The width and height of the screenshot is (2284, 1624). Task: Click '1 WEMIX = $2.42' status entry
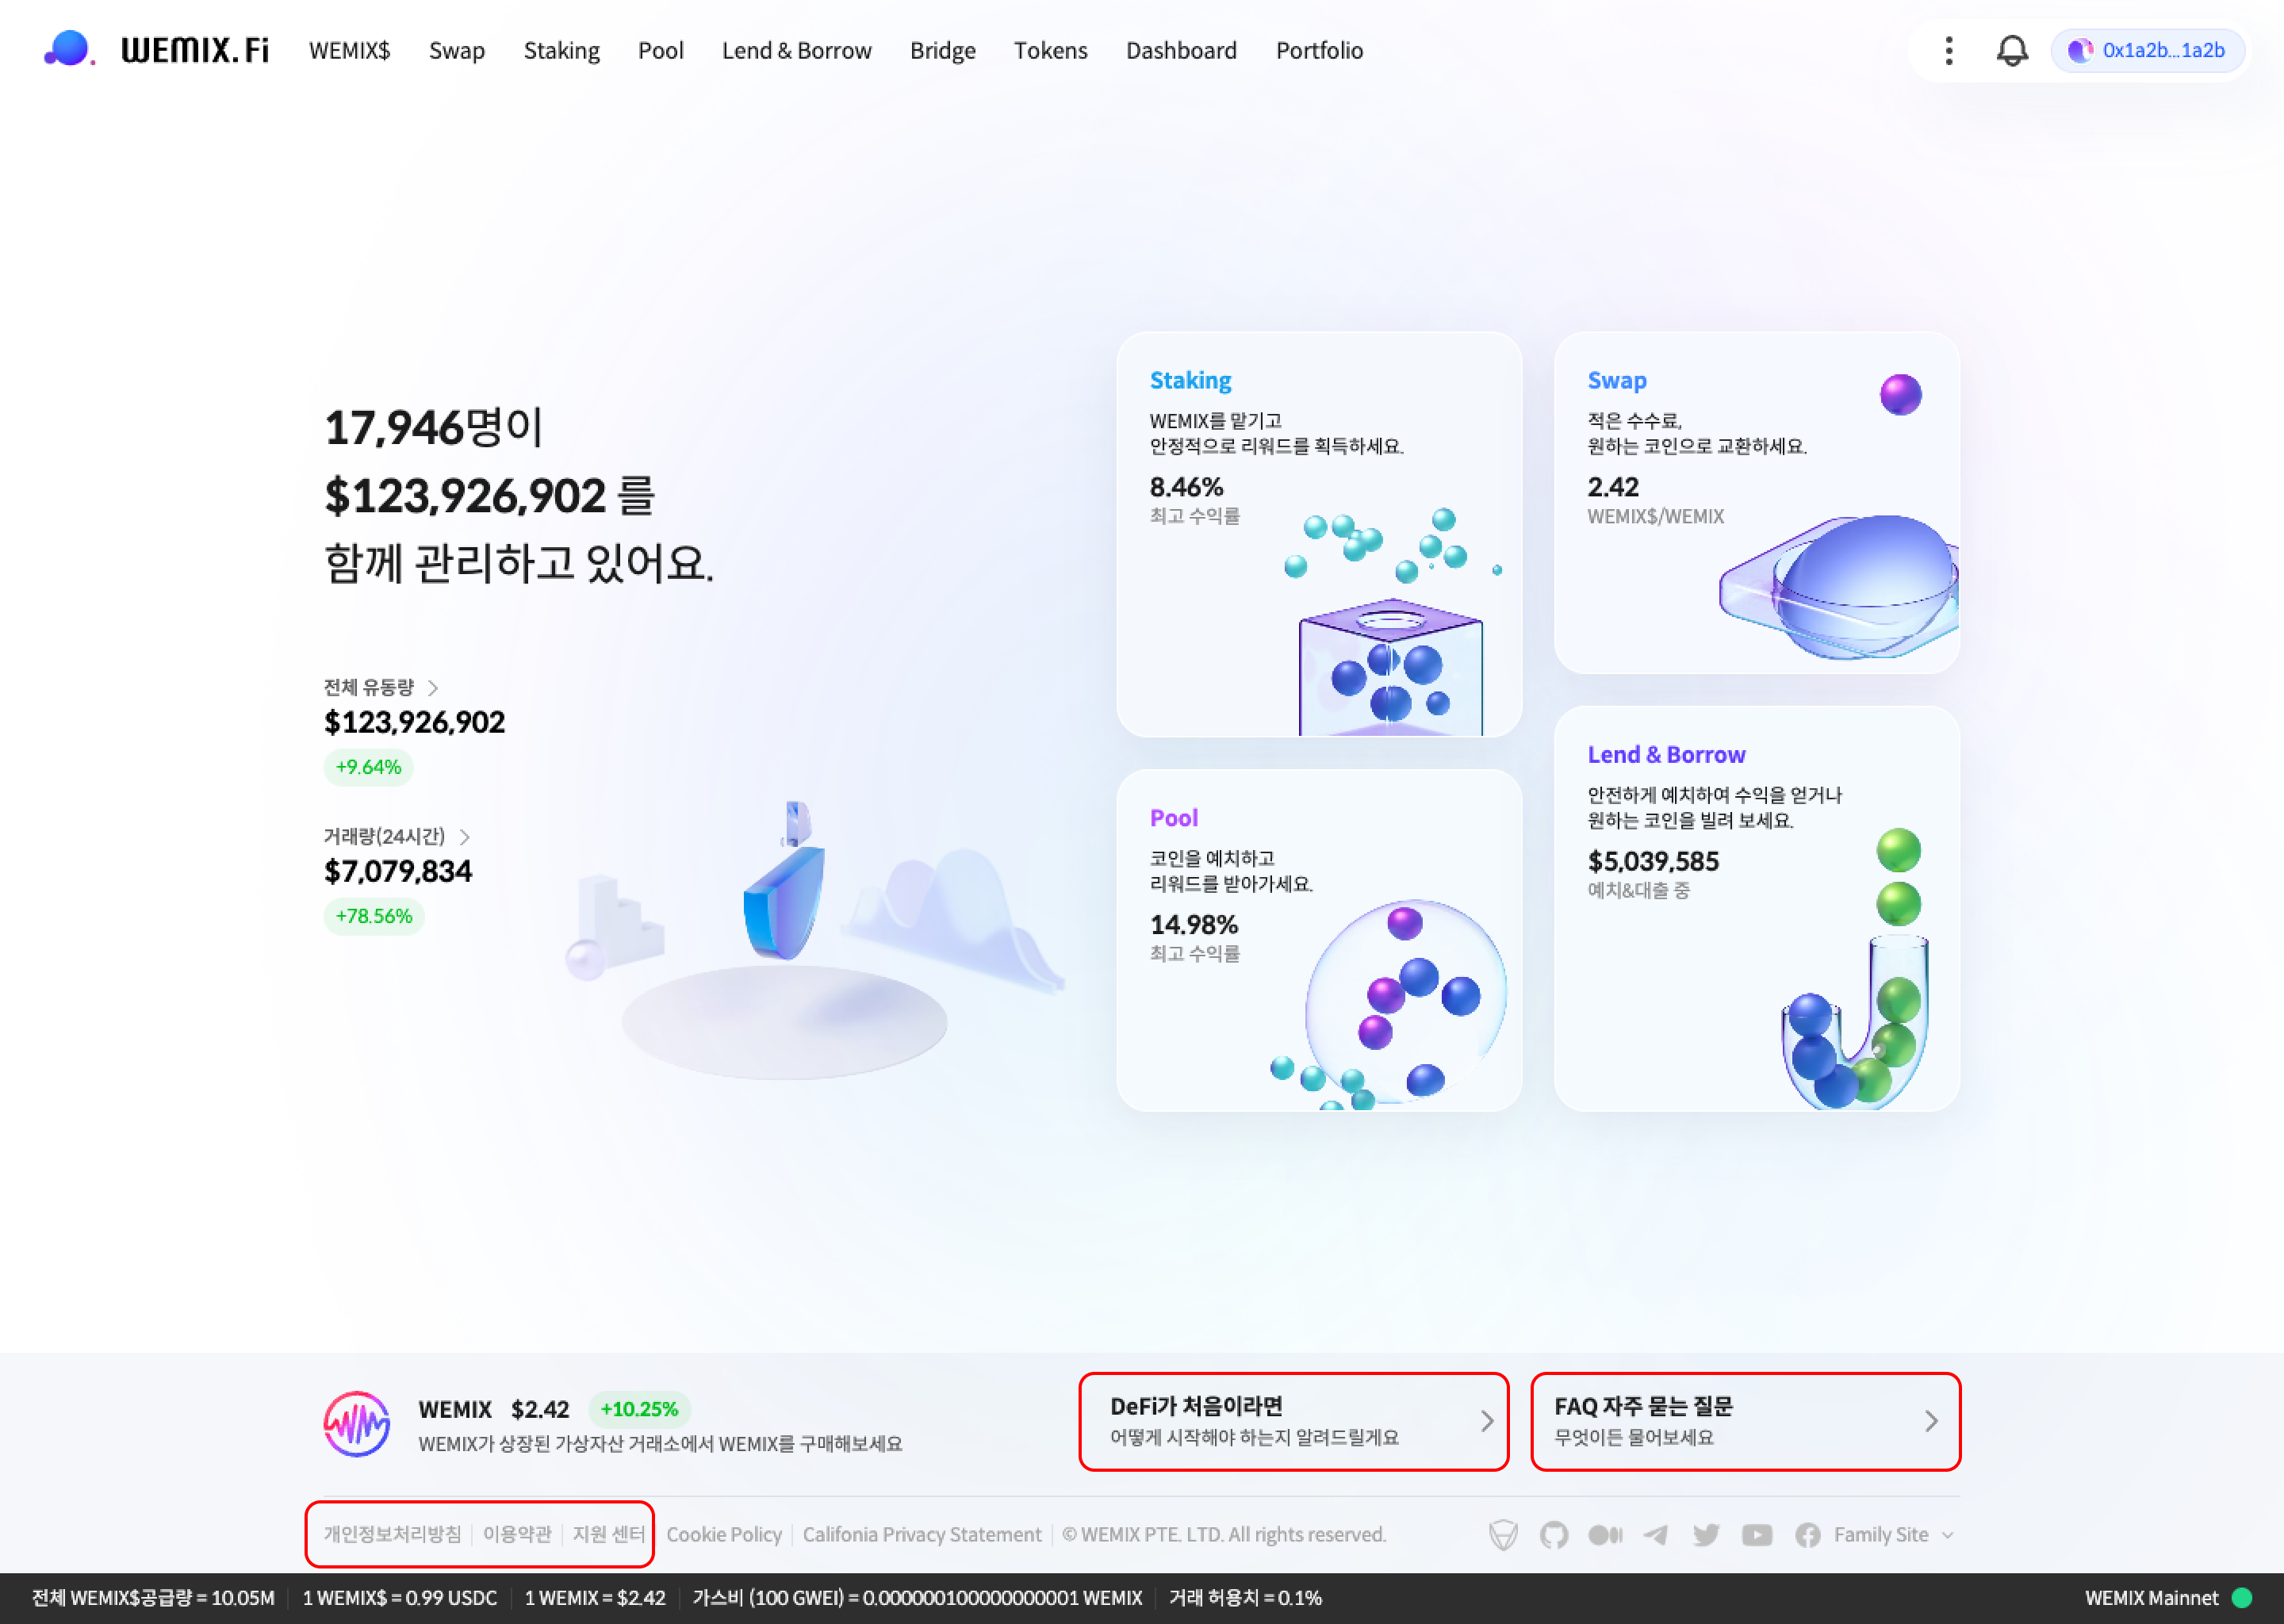pyautogui.click(x=595, y=1598)
